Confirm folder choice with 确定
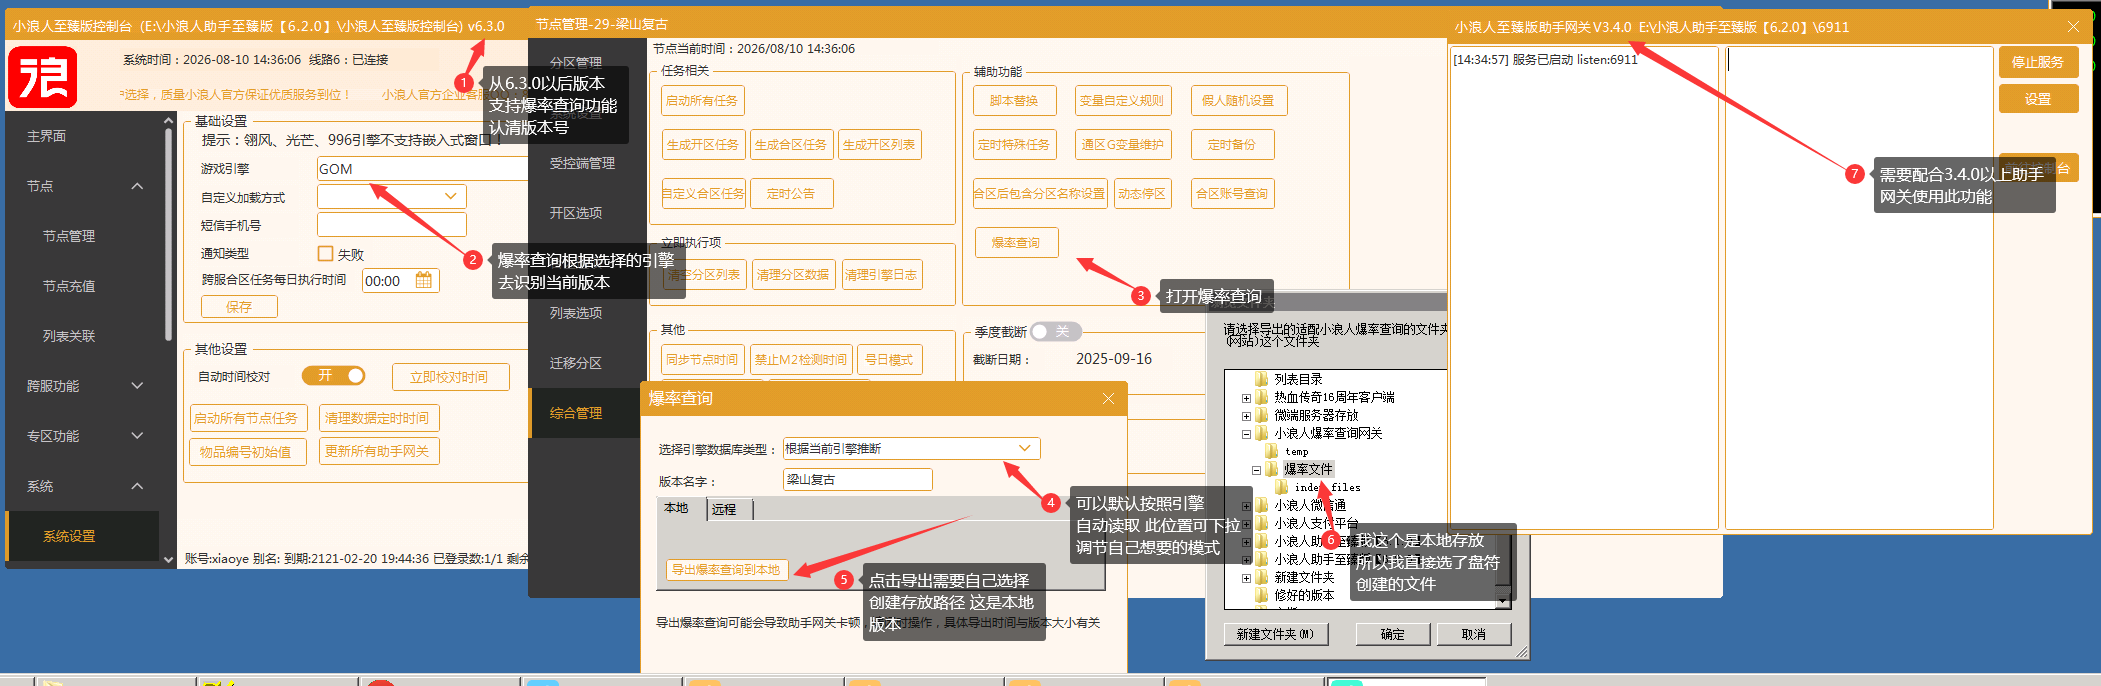The height and width of the screenshot is (686, 2101). [x=1393, y=634]
